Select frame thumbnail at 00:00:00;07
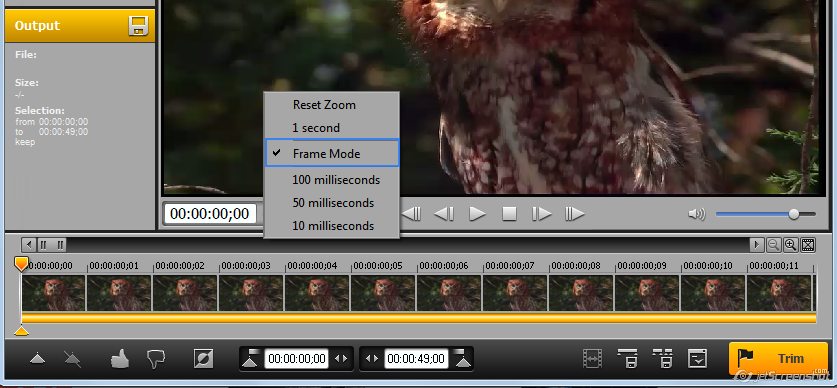The image size is (837, 388). pos(515,292)
